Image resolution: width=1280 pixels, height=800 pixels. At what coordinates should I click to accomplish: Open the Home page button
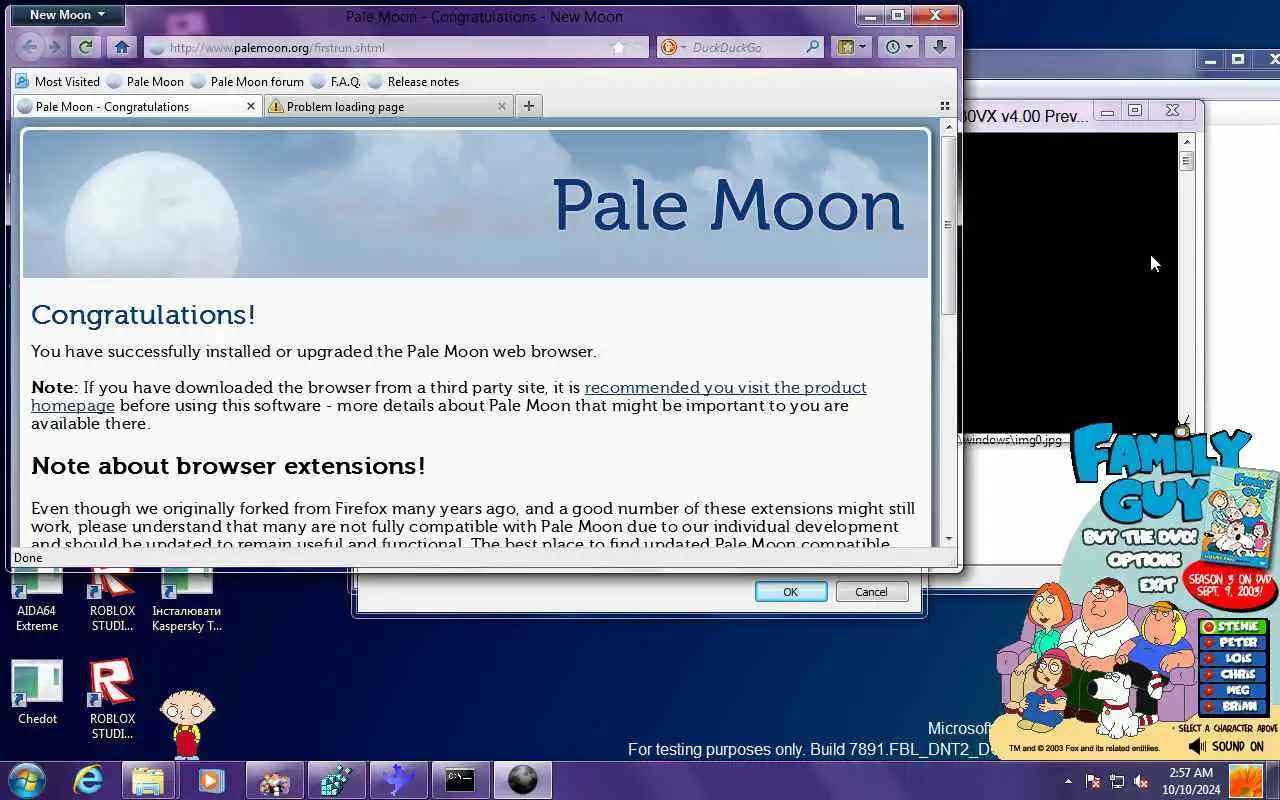(121, 47)
